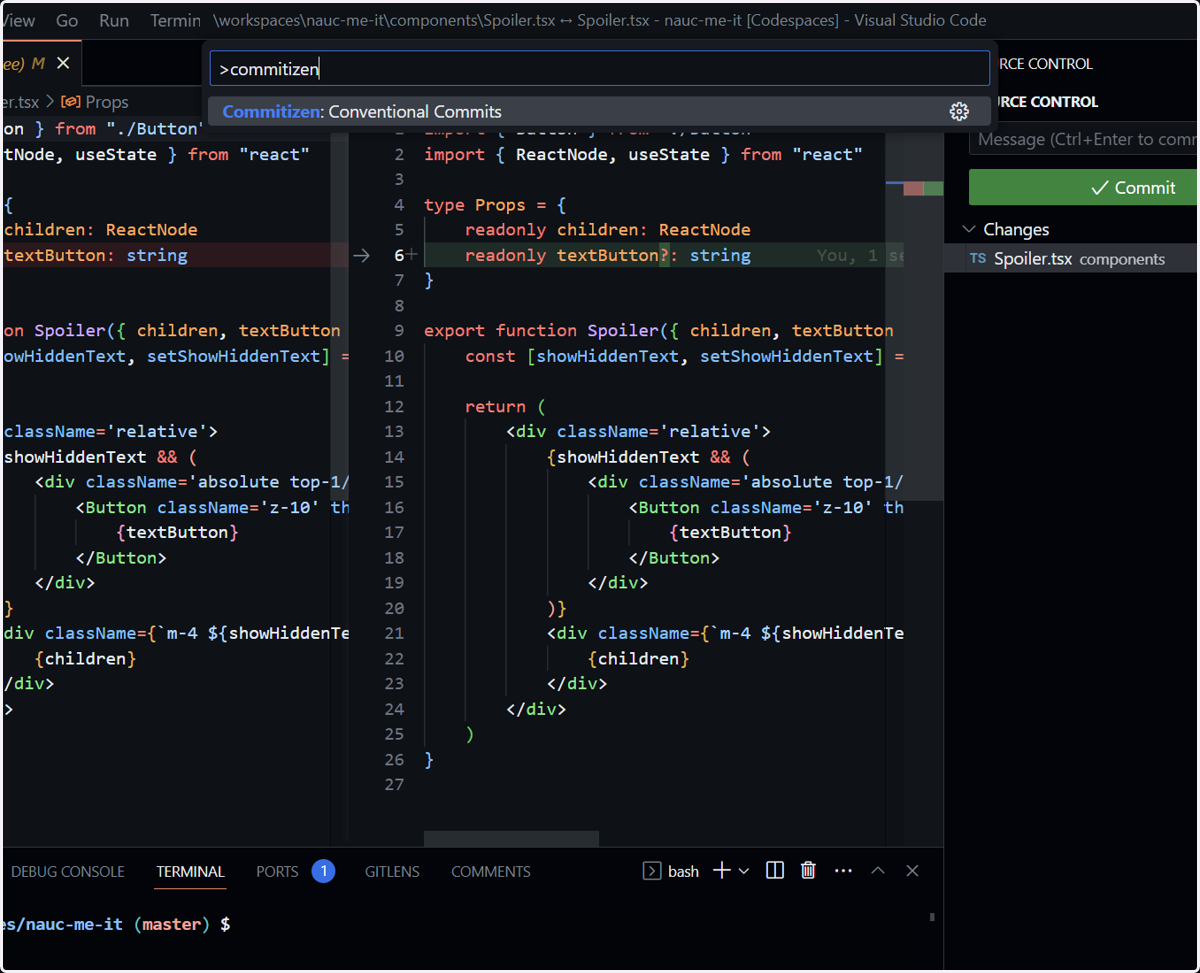The width and height of the screenshot is (1200, 973).
Task: Click the terminal prompt line
Action: [116, 924]
